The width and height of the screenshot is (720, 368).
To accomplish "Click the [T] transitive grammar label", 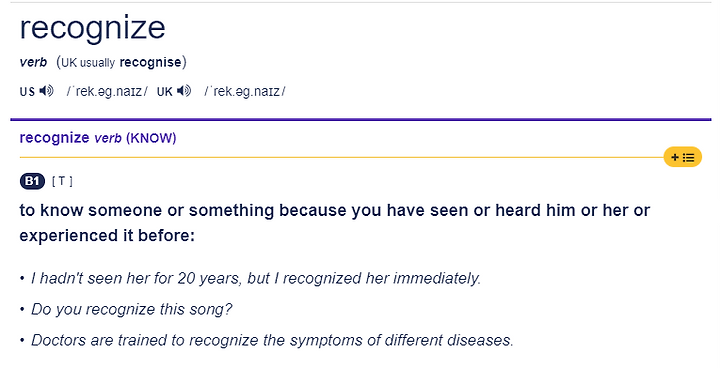I will (62, 181).
